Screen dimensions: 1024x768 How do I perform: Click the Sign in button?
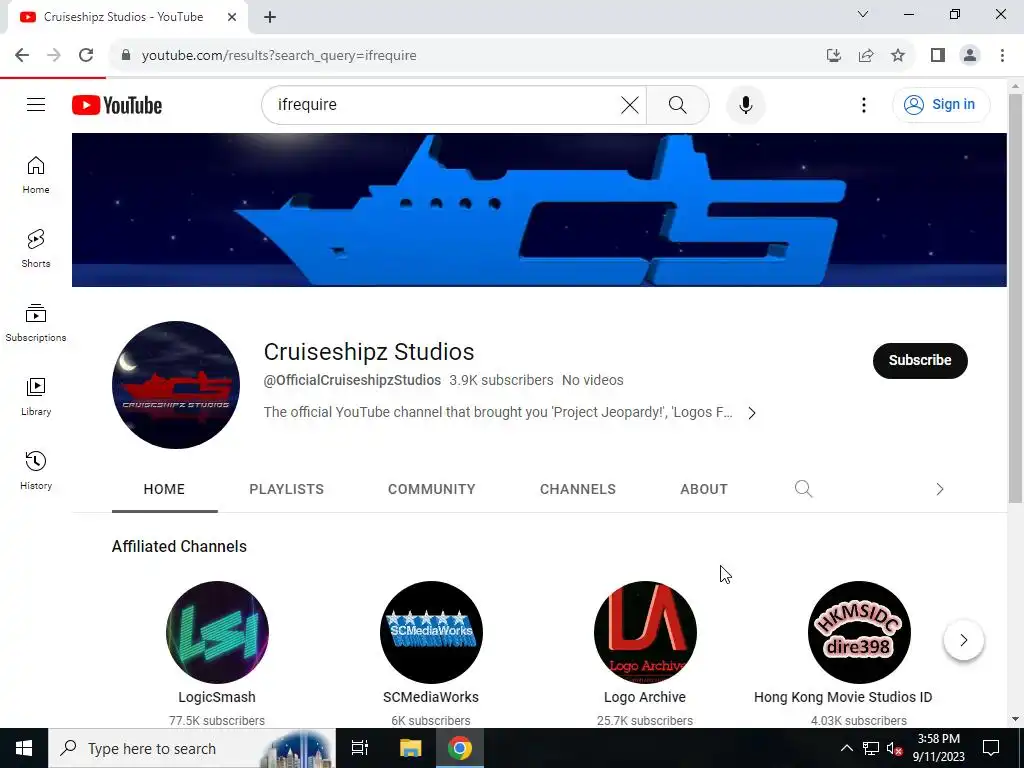pyautogui.click(x=941, y=104)
